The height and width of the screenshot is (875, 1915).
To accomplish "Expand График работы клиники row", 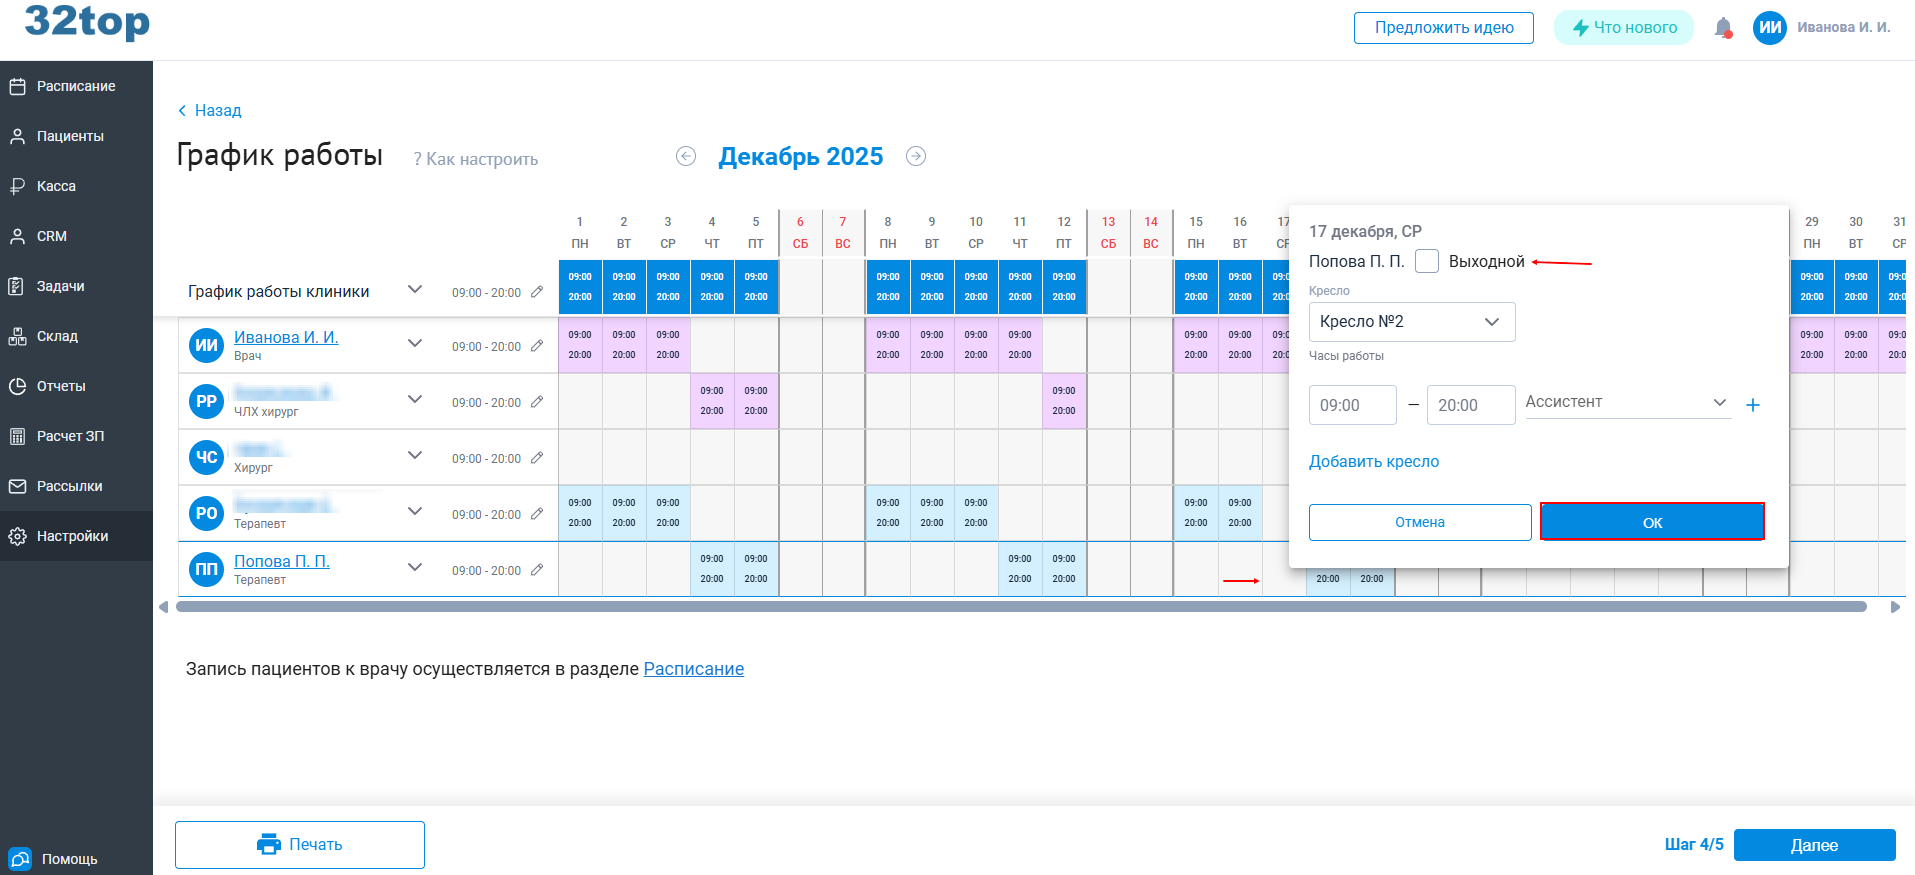I will 415,290.
